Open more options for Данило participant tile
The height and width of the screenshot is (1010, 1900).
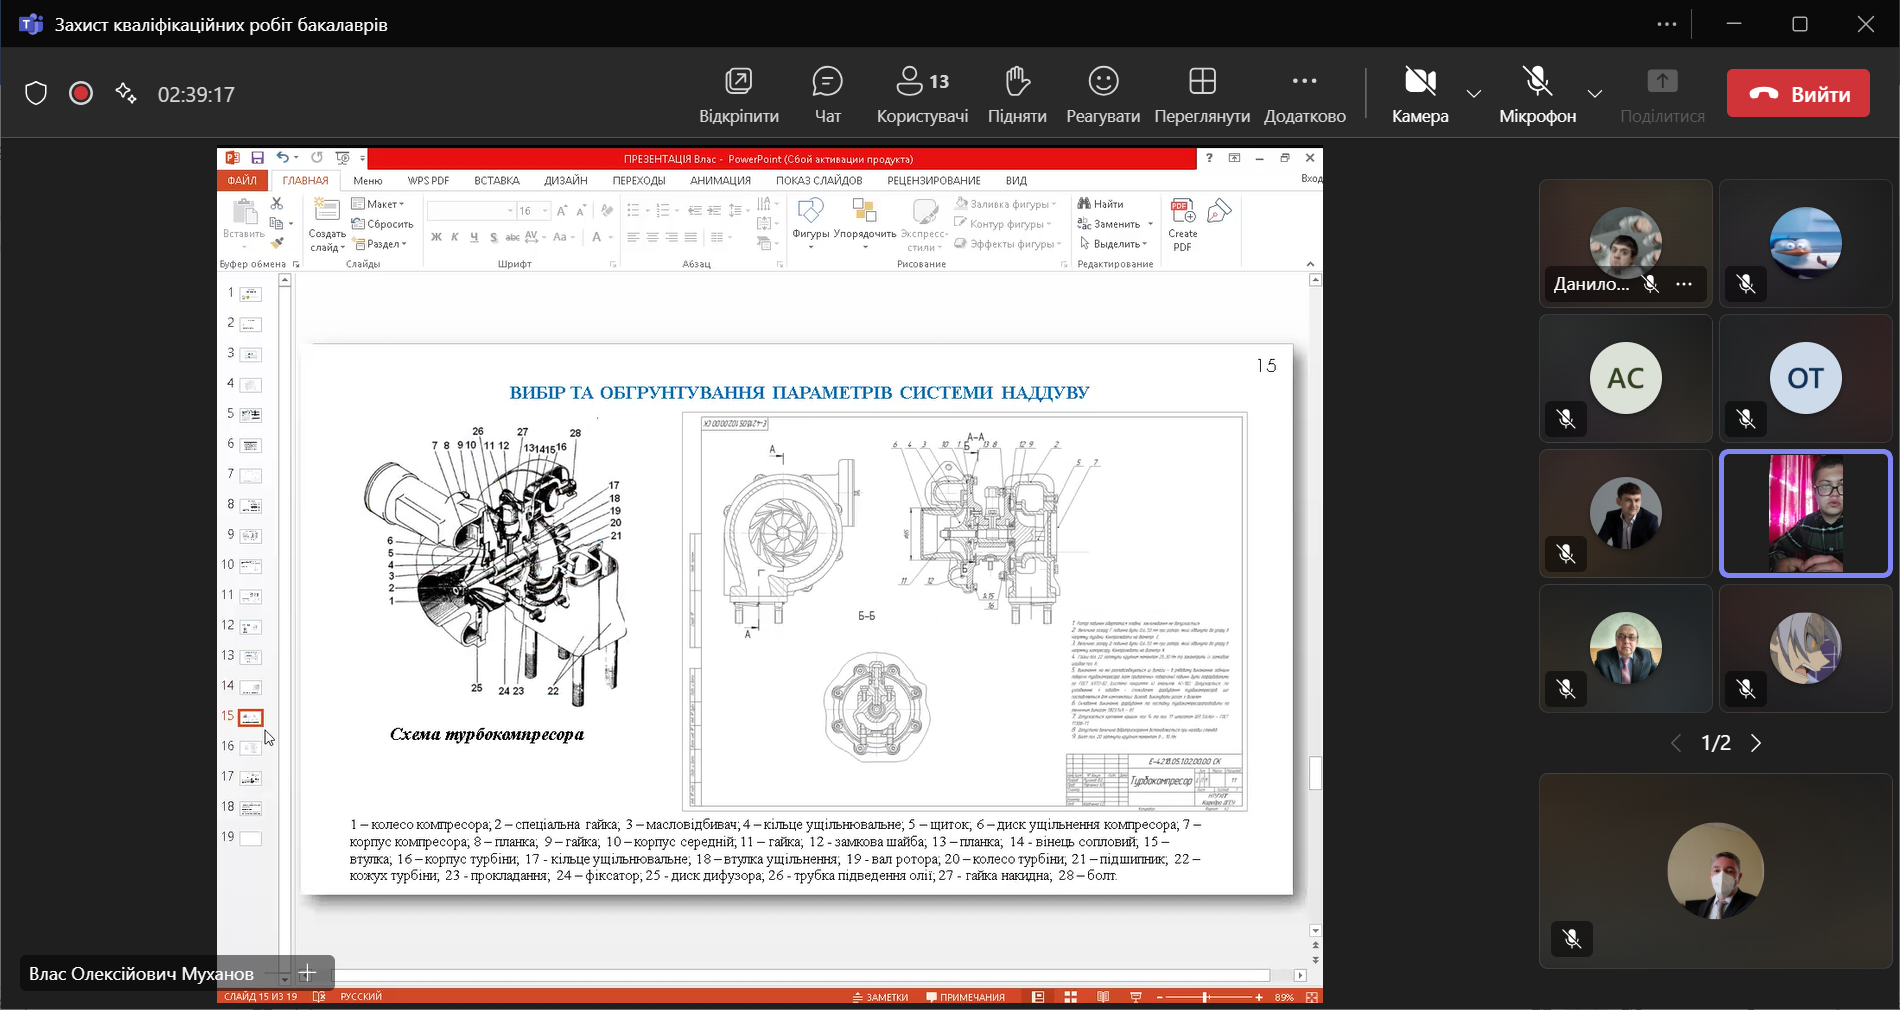tap(1684, 285)
